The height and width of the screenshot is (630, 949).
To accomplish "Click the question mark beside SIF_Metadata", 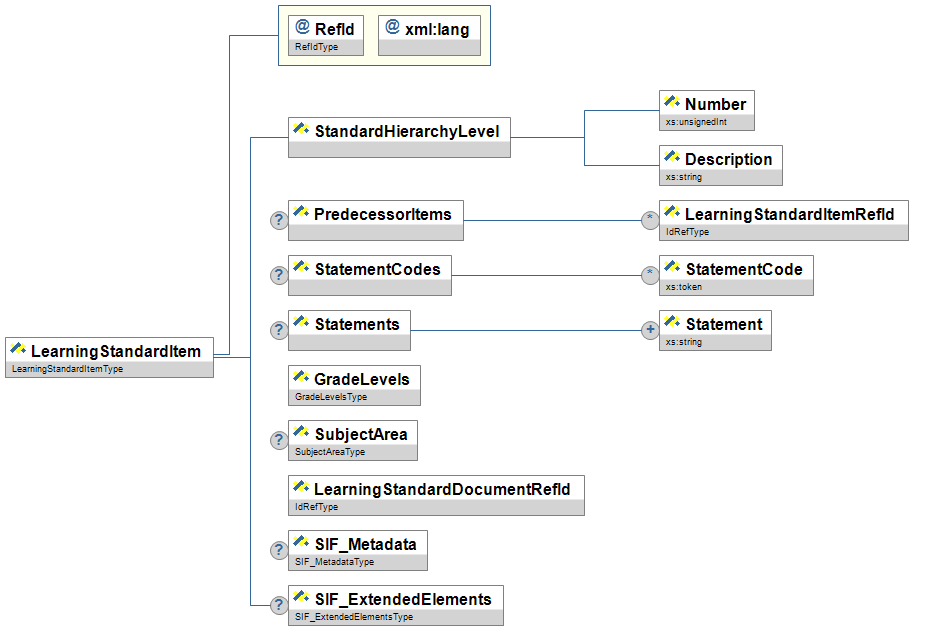I will pos(280,550).
